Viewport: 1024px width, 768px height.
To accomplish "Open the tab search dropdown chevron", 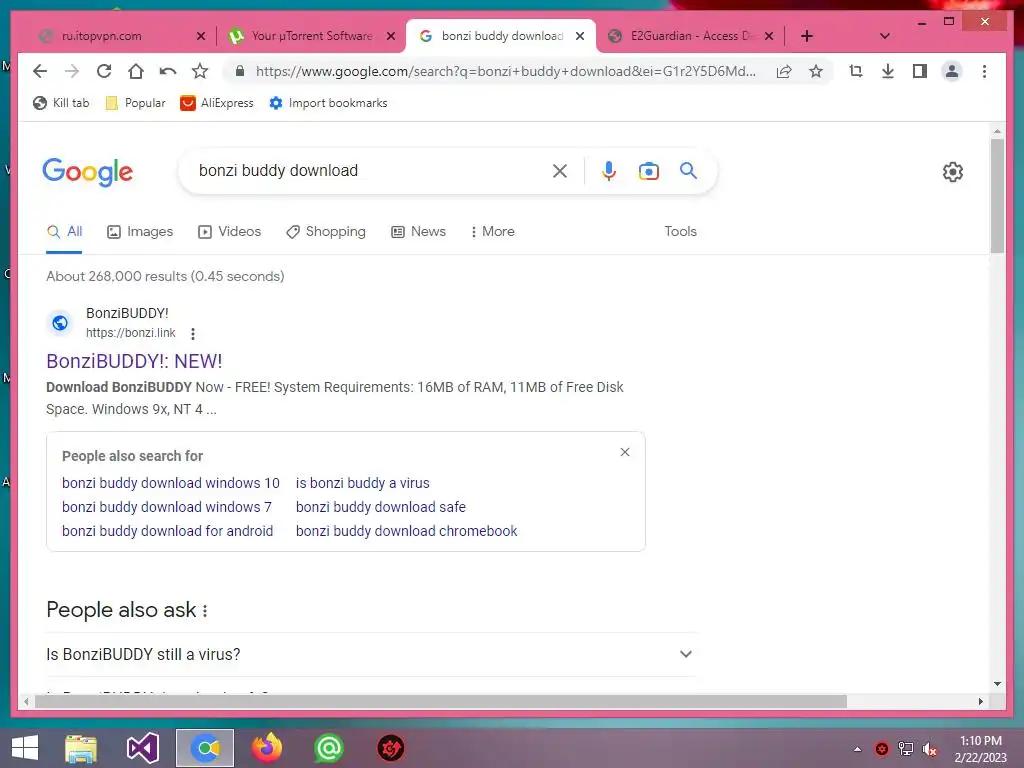I will point(885,36).
